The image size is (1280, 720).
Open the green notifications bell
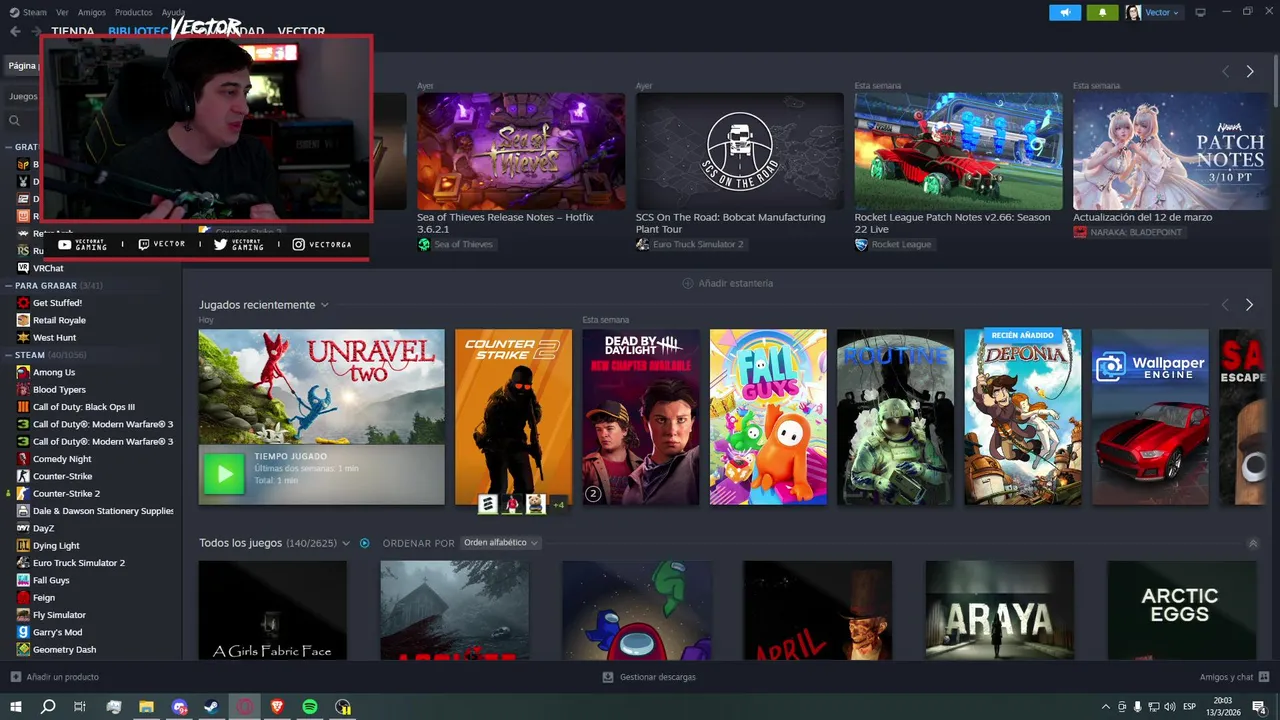pos(1103,12)
